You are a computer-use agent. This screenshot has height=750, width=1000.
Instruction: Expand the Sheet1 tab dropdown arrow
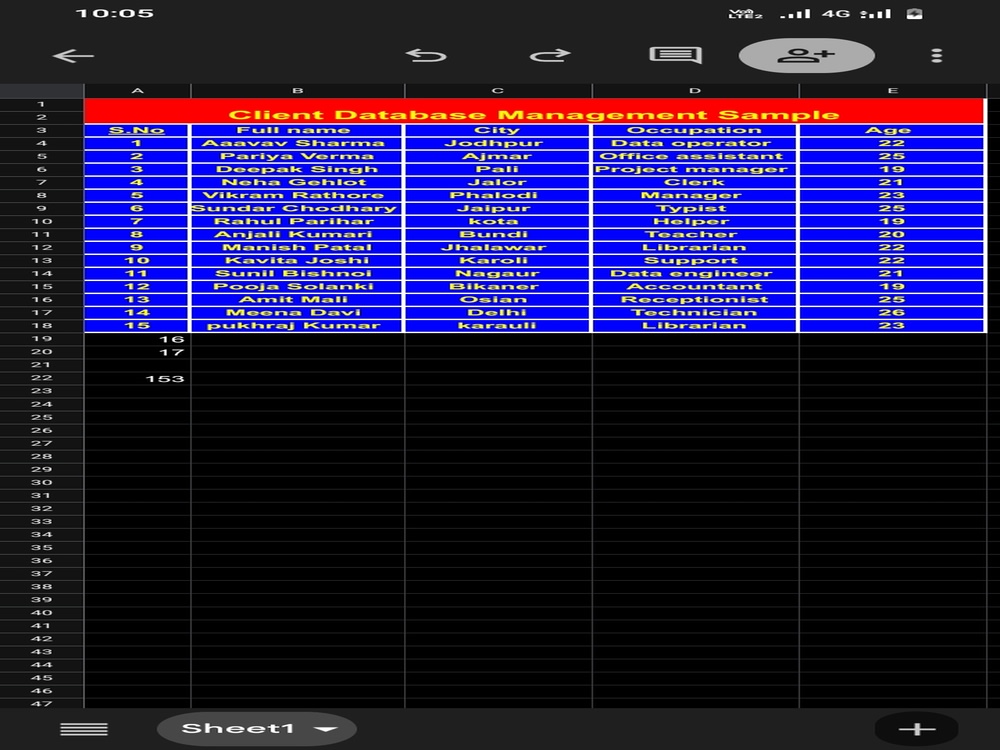[326, 730]
